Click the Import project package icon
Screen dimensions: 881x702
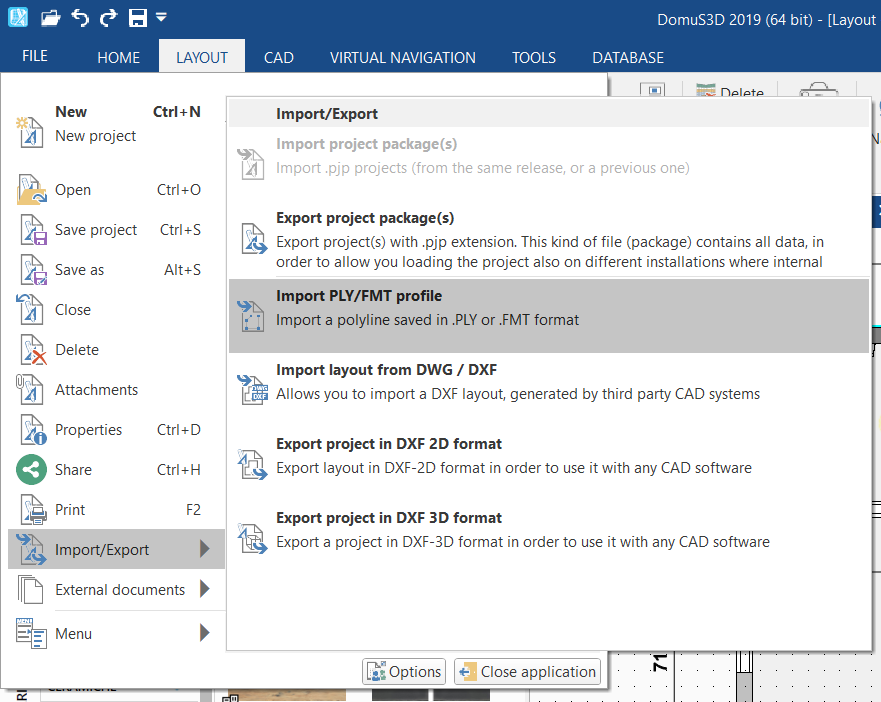[251, 164]
